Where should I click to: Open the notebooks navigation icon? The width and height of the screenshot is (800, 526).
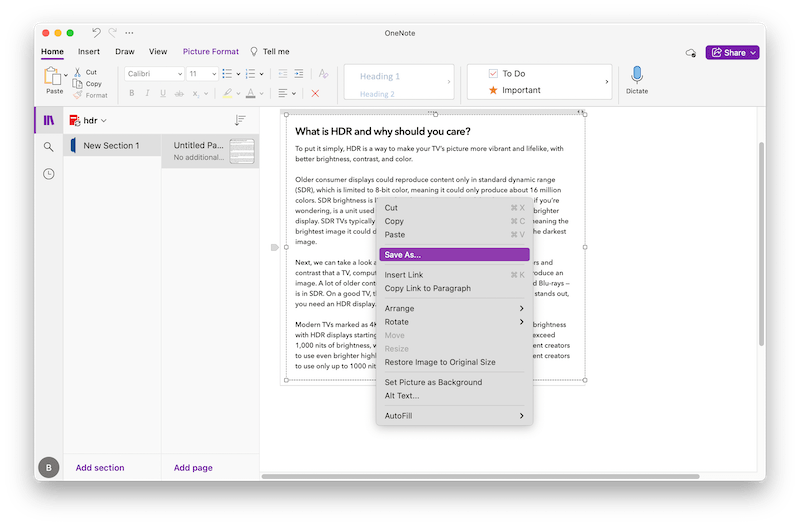48,120
